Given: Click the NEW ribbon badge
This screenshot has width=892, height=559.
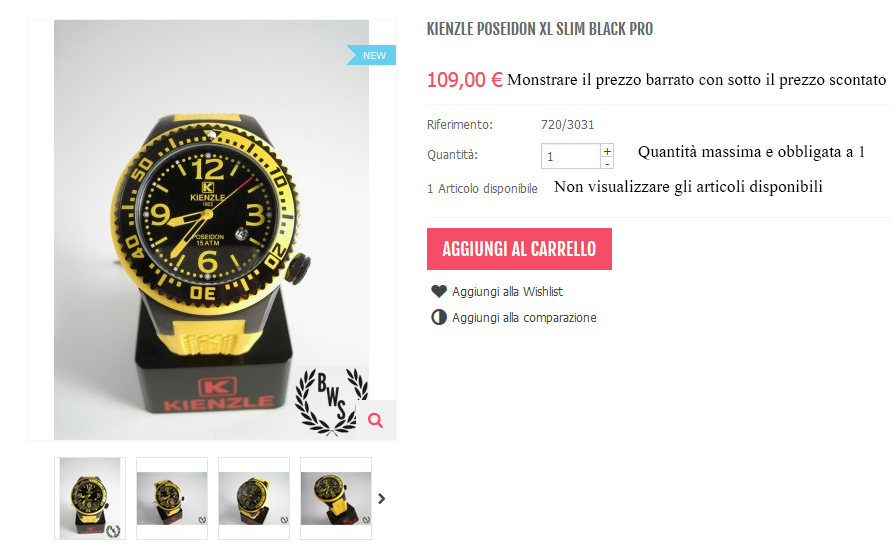Looking at the screenshot, I should (371, 55).
